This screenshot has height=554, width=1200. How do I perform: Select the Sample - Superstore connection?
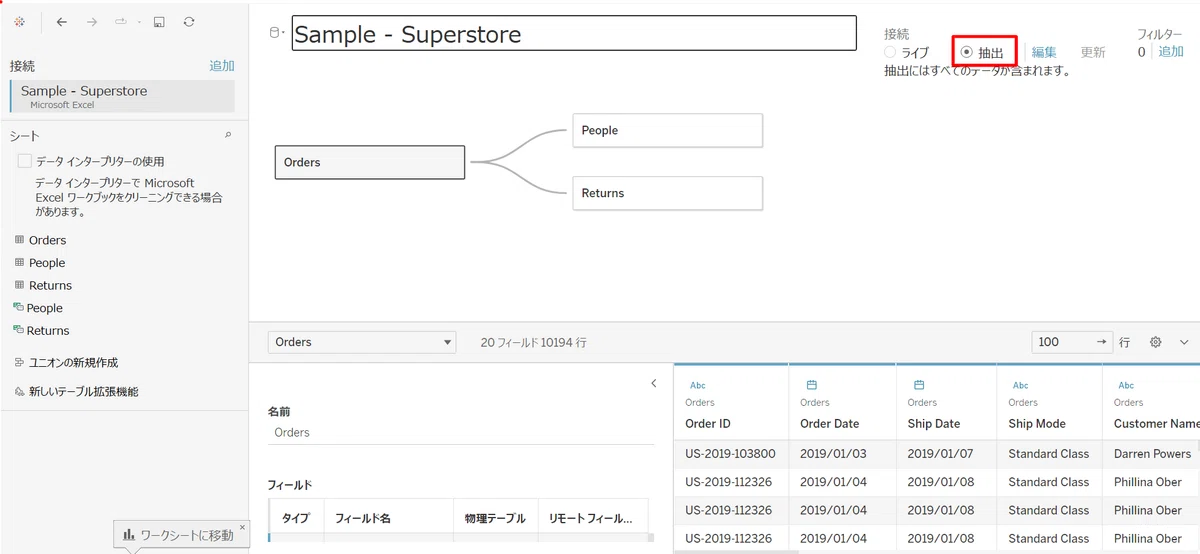tap(123, 96)
